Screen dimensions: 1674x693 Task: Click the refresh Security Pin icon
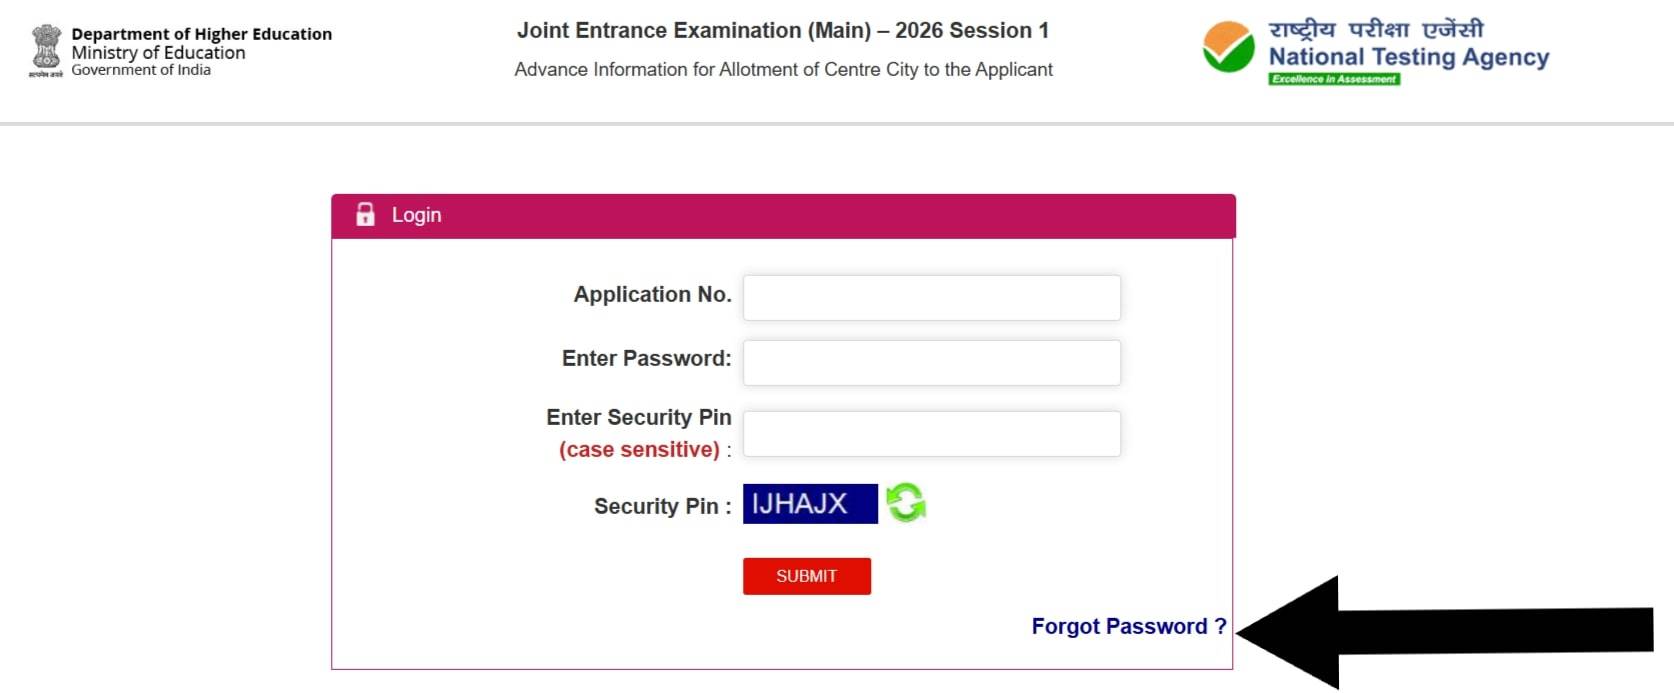(903, 503)
